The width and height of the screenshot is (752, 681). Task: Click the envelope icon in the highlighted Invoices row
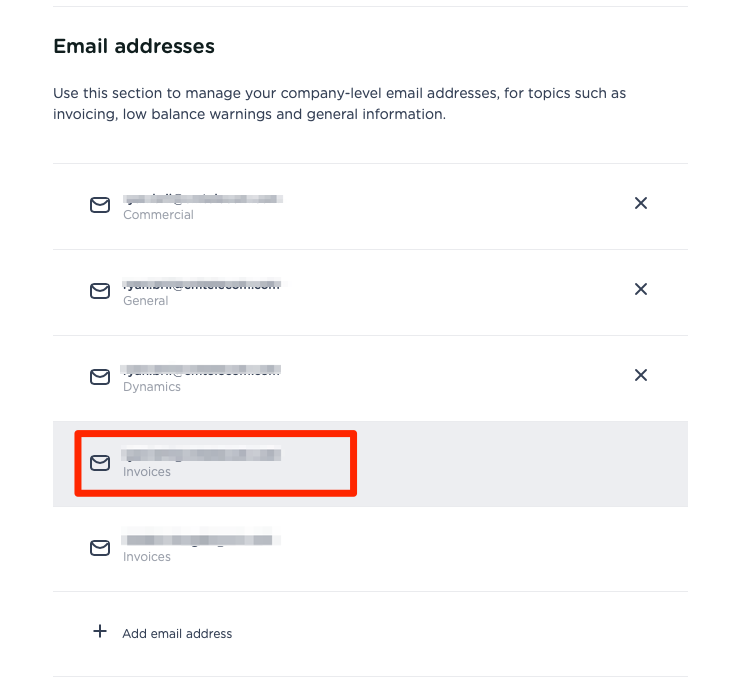click(x=100, y=463)
